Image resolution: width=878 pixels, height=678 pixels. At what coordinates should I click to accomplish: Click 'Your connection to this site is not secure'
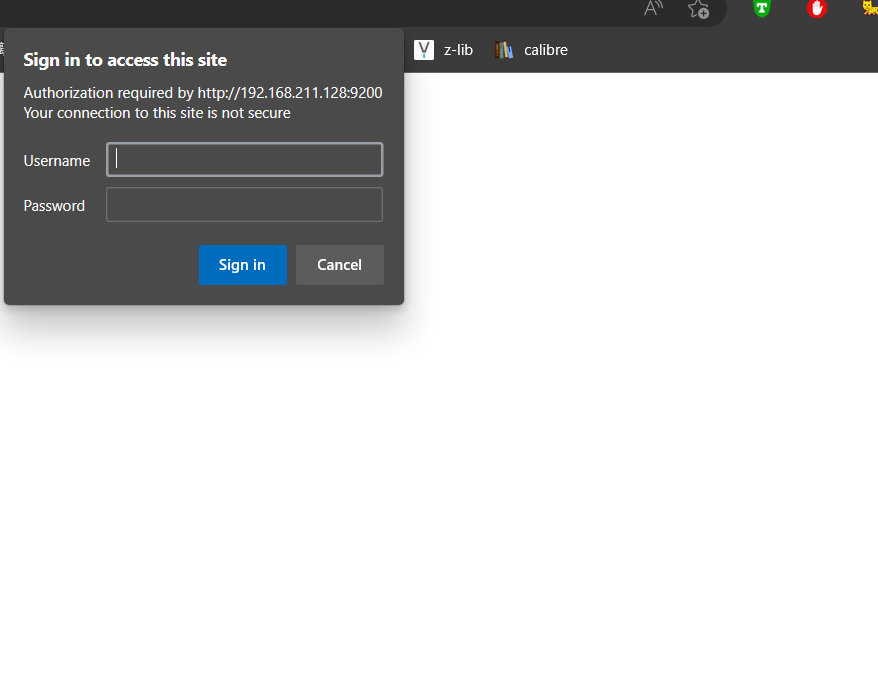pyautogui.click(x=157, y=113)
